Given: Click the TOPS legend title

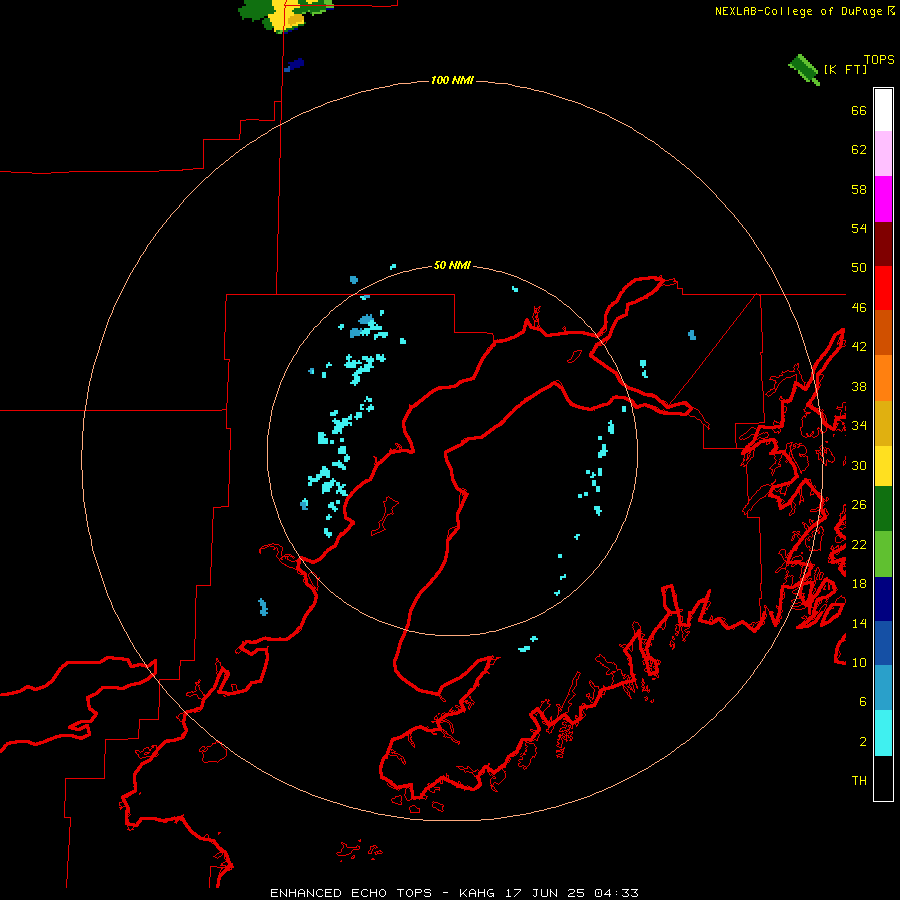Looking at the screenshot, I should tap(879, 60).
